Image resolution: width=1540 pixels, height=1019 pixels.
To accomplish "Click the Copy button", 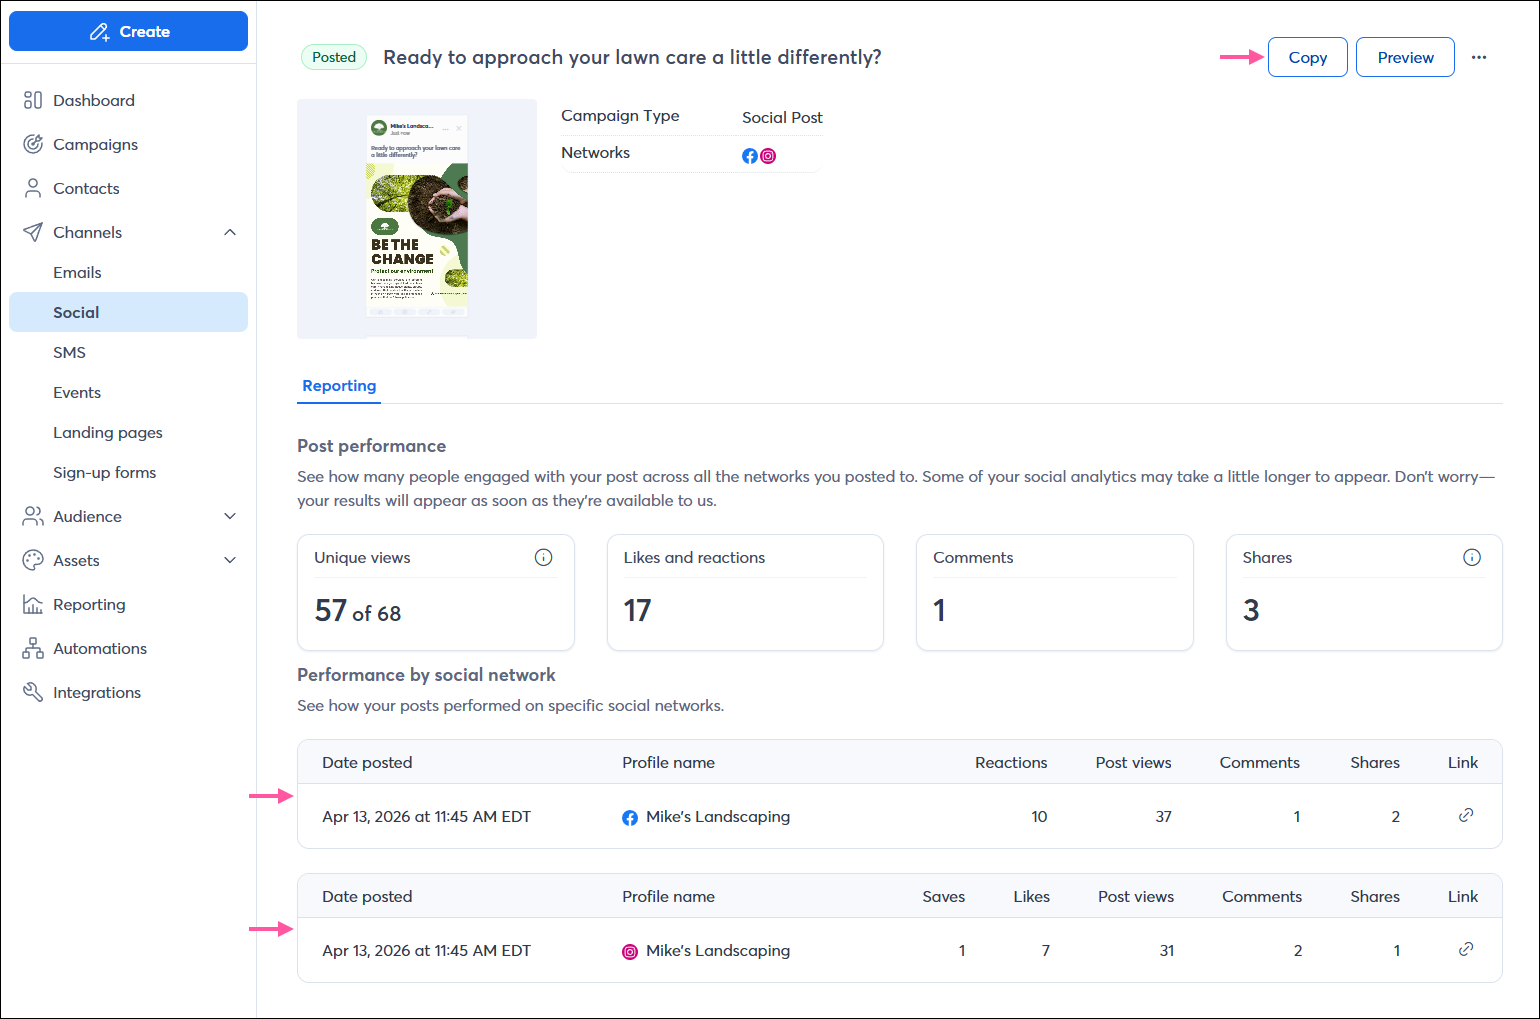I will [x=1307, y=57].
